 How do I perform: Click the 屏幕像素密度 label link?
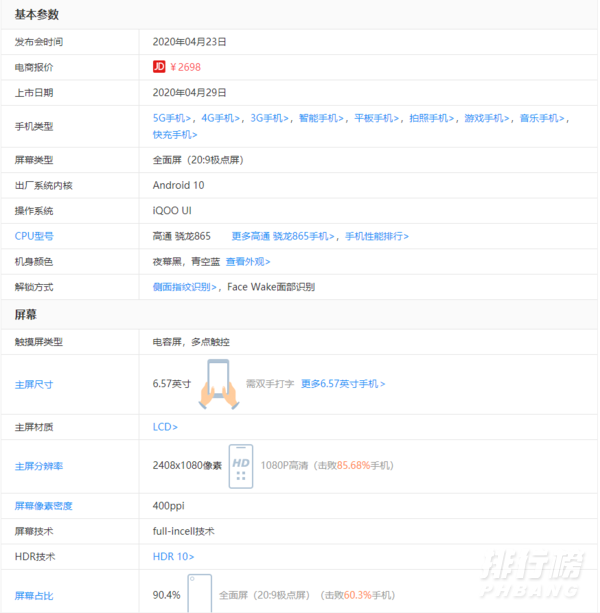[43, 506]
